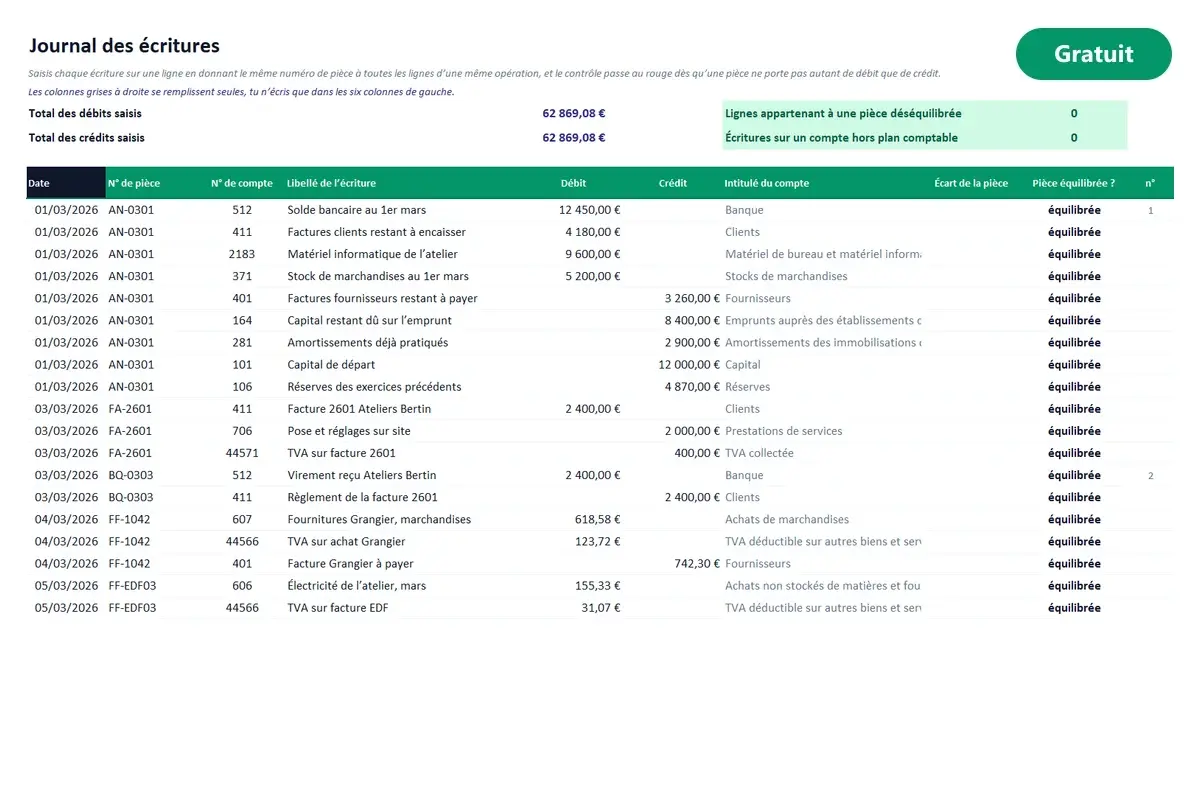Click the Facture 2601 Ateliers Bertin cell
Viewport: 1200px width, 800px height.
click(x=360, y=408)
